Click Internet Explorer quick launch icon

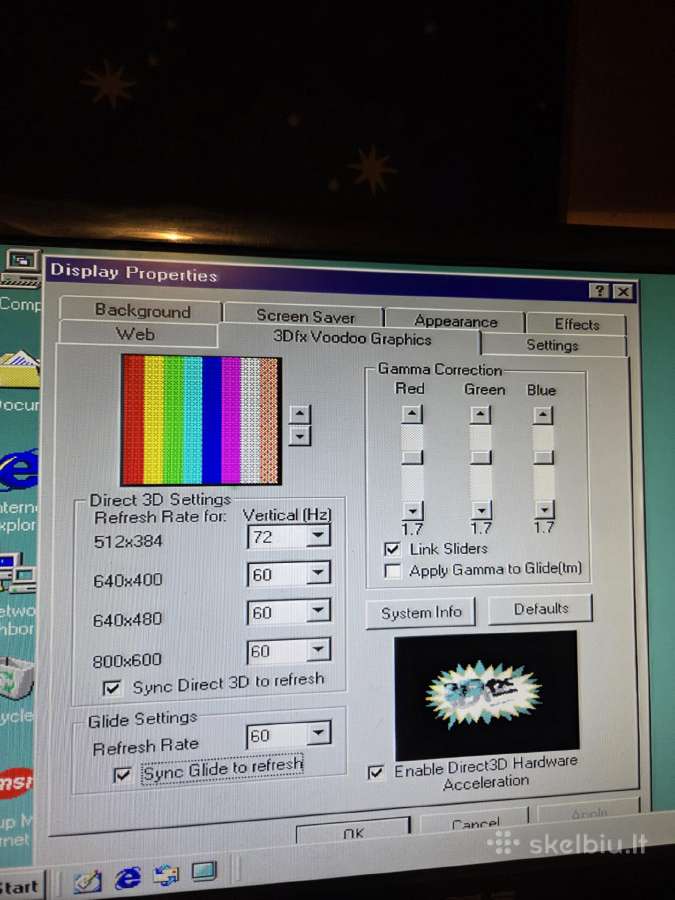(x=127, y=878)
